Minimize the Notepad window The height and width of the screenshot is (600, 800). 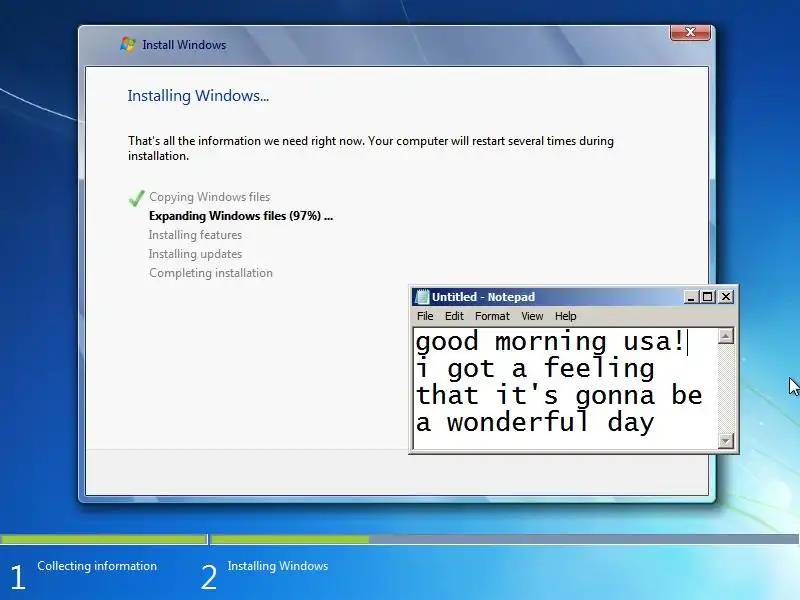pos(691,297)
